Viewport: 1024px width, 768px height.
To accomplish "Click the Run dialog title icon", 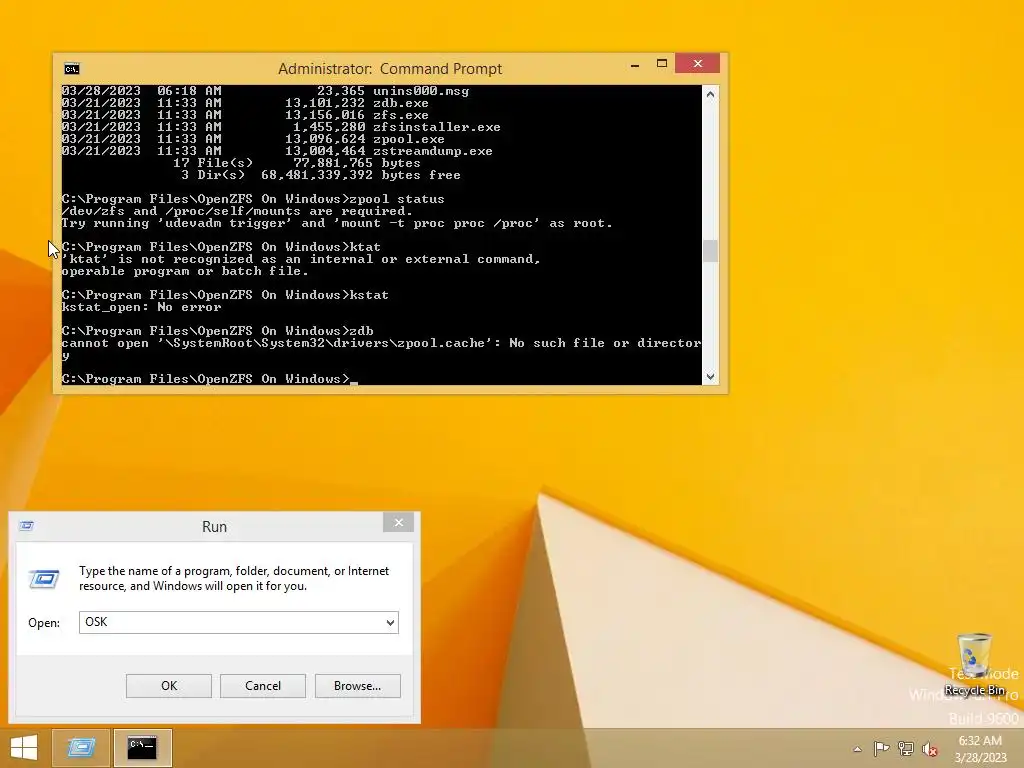I will click(x=26, y=526).
